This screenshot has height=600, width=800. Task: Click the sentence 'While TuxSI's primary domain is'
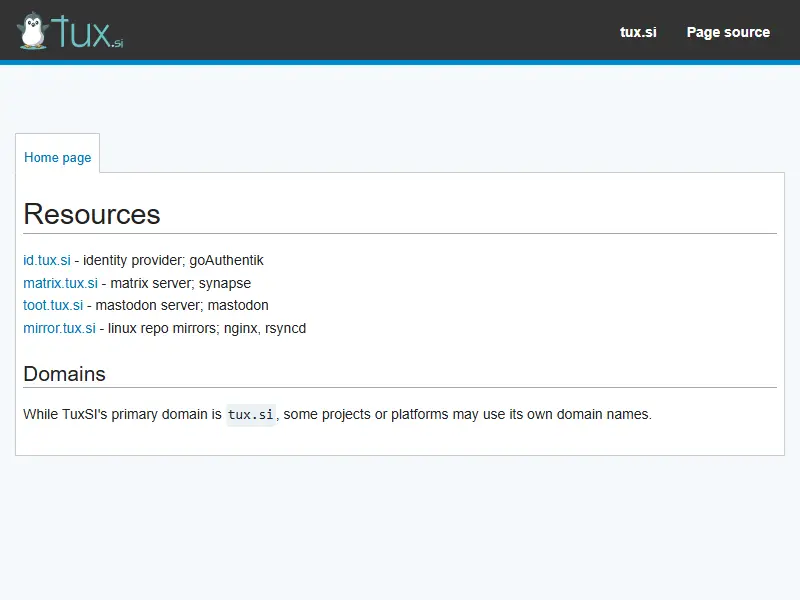click(122, 414)
